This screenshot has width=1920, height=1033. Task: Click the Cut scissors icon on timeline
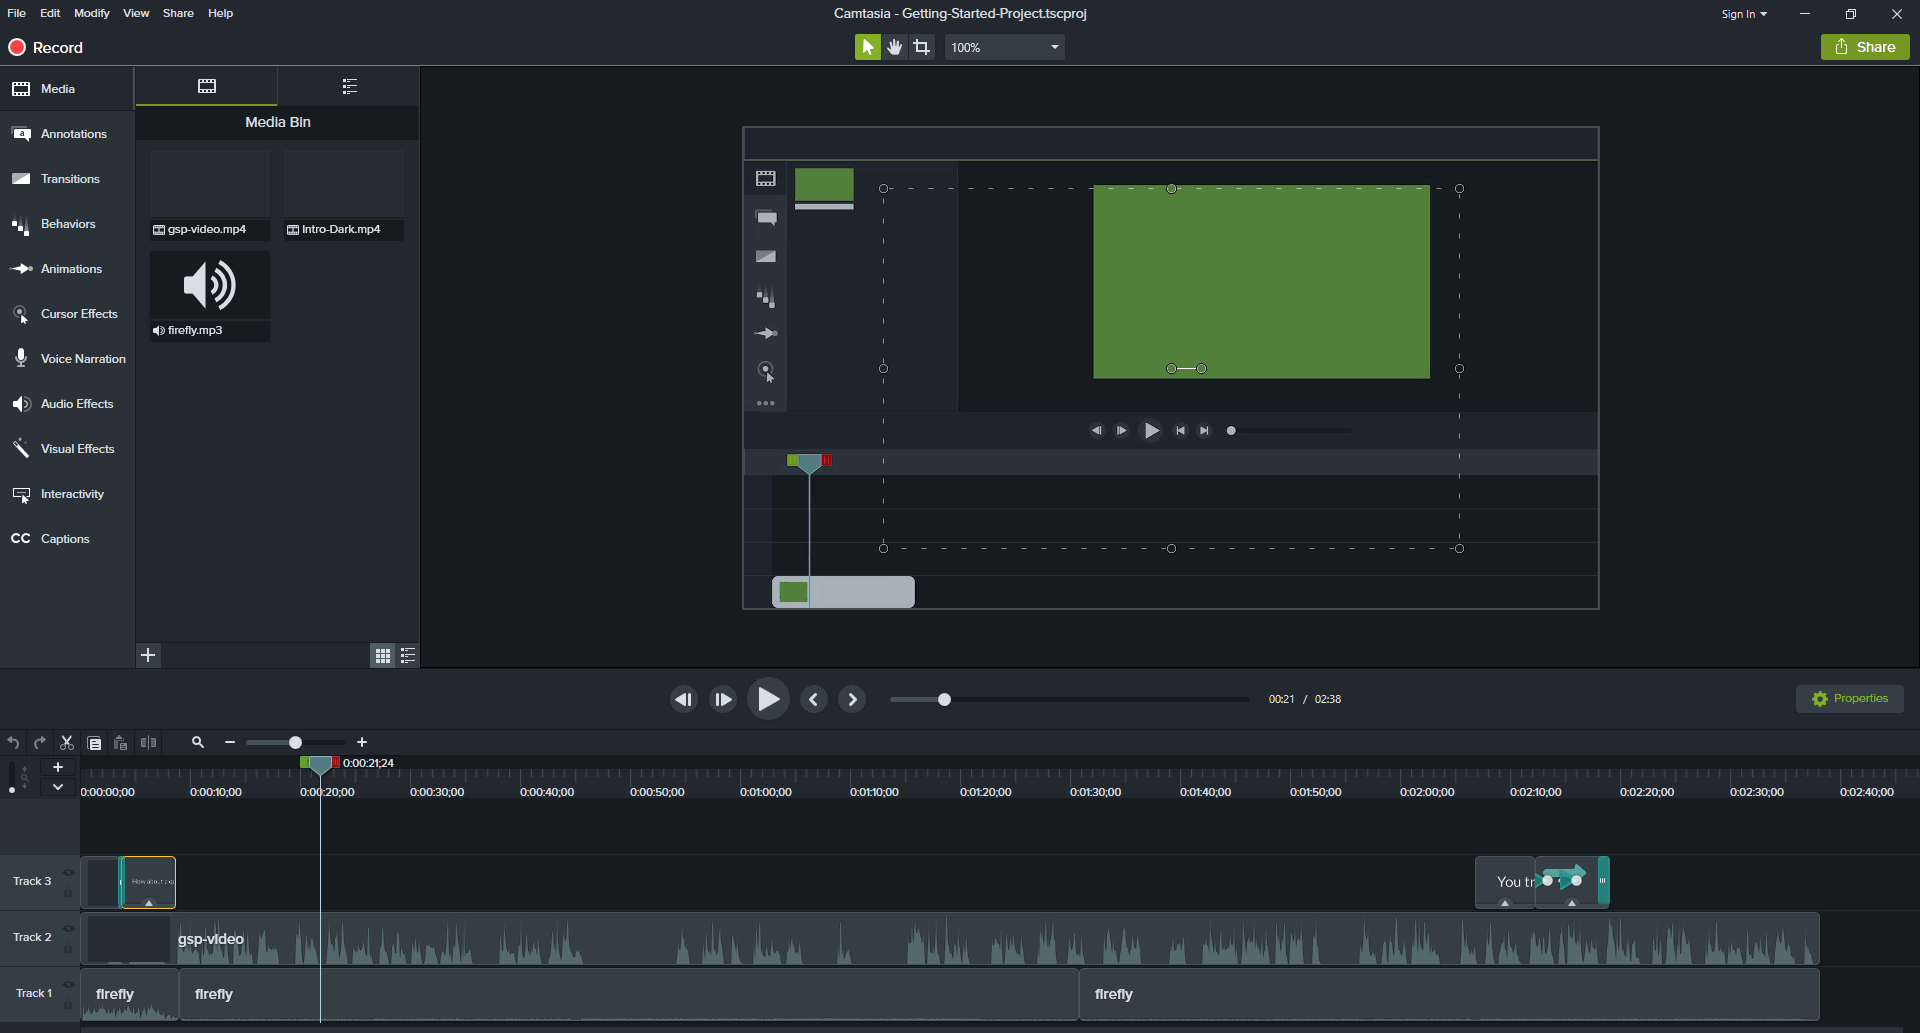coord(67,743)
